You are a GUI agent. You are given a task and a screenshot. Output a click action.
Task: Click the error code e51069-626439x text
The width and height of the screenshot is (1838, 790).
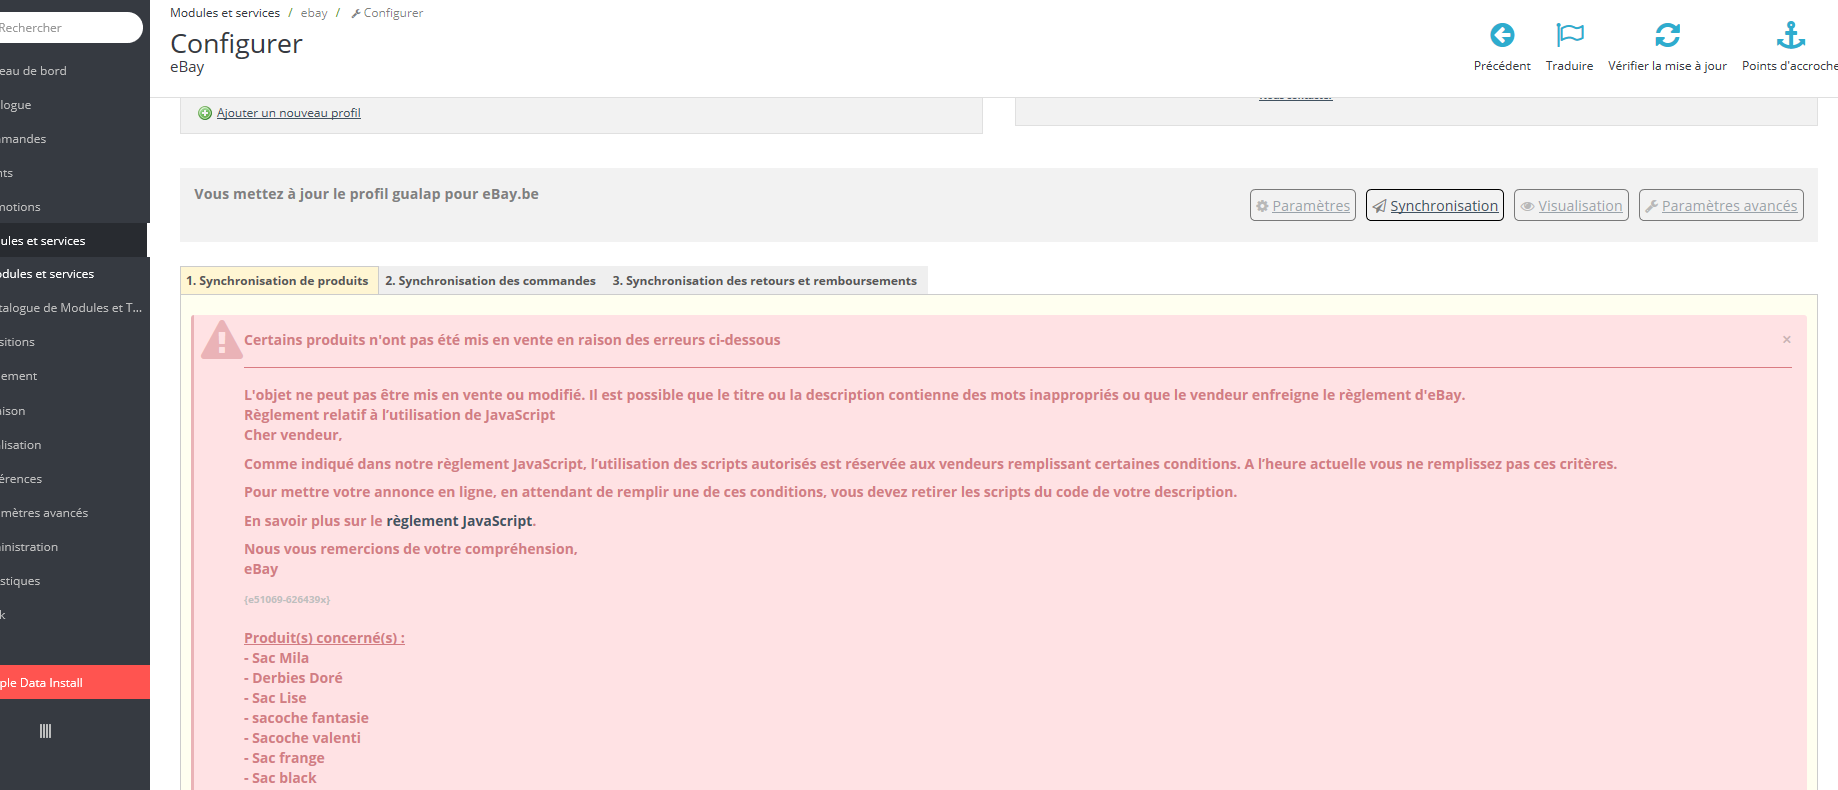(x=287, y=600)
